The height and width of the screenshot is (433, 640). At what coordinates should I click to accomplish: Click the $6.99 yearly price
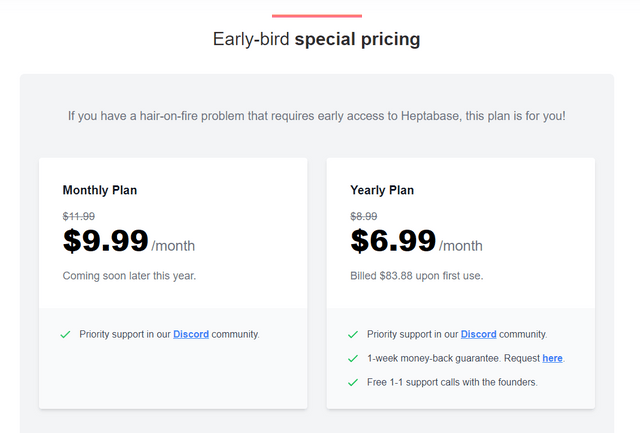point(393,240)
